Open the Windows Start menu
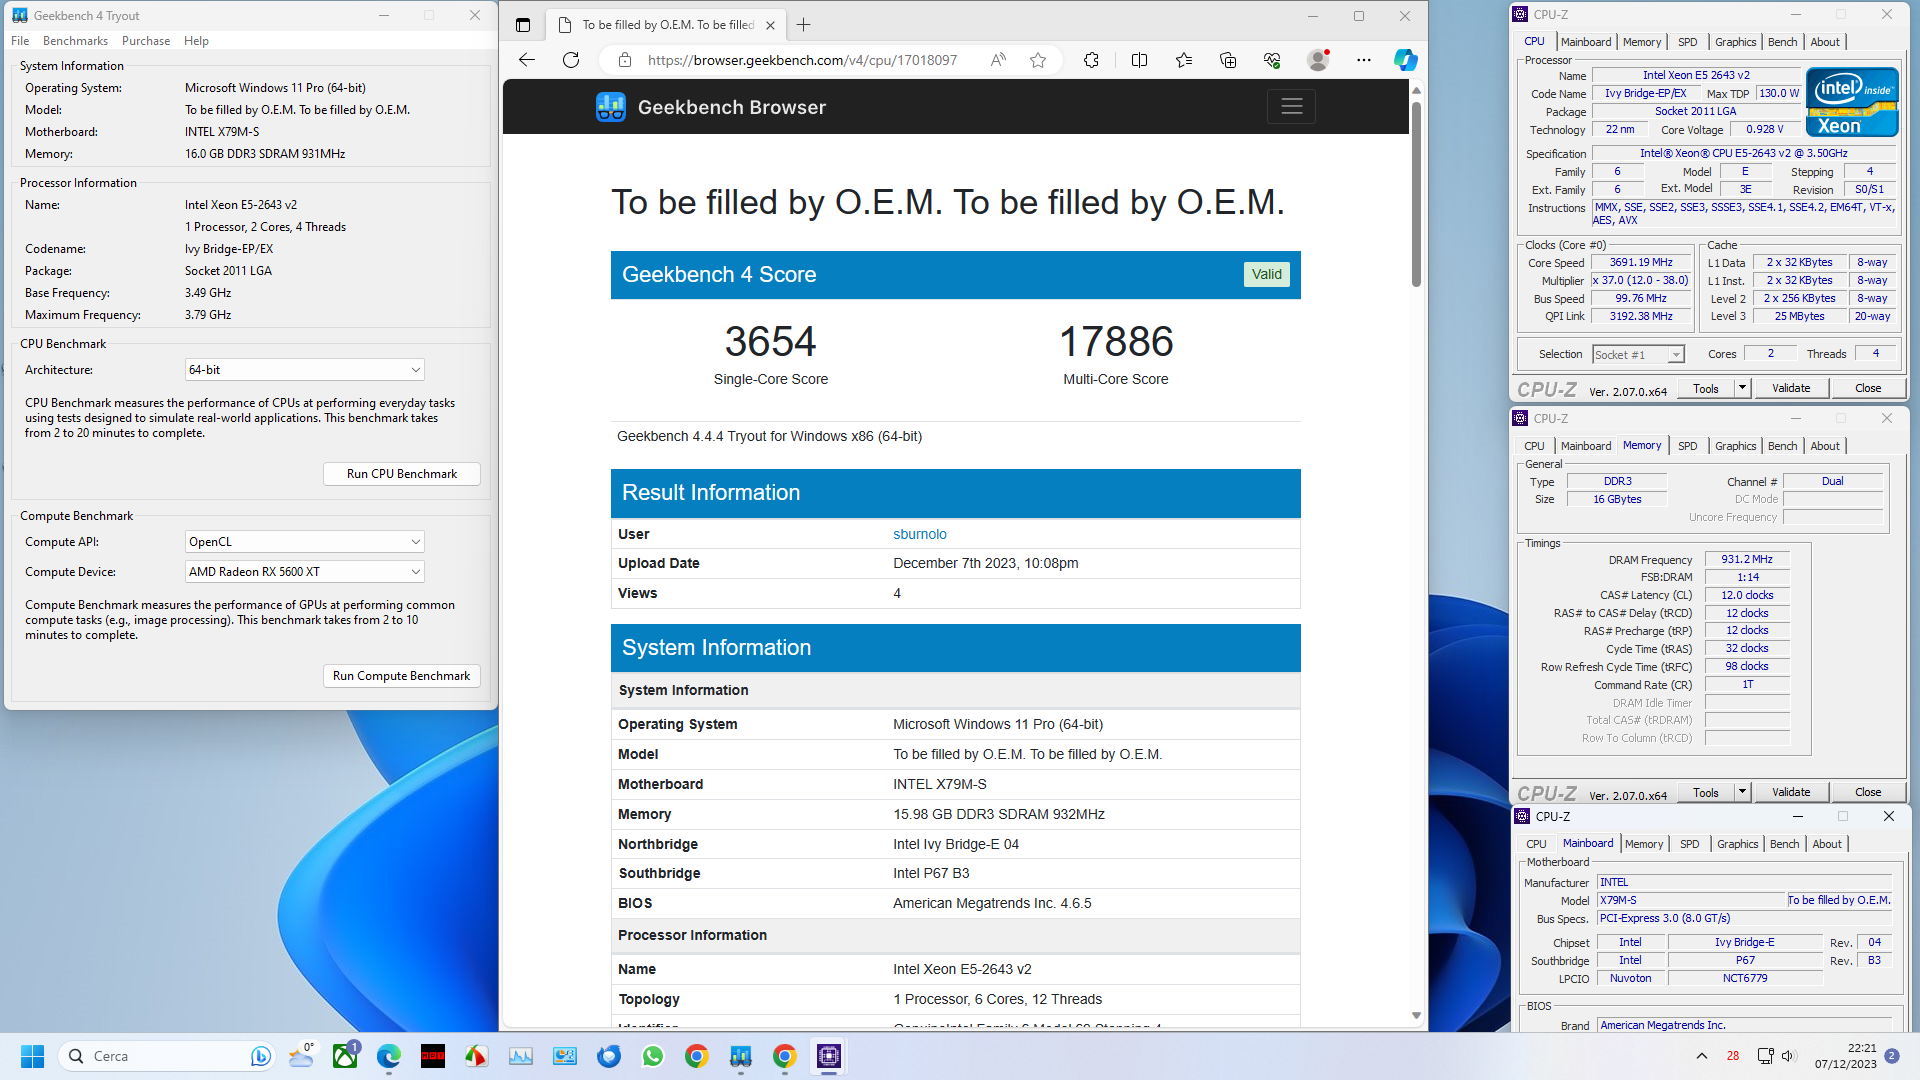The height and width of the screenshot is (1080, 1920). point(32,1056)
